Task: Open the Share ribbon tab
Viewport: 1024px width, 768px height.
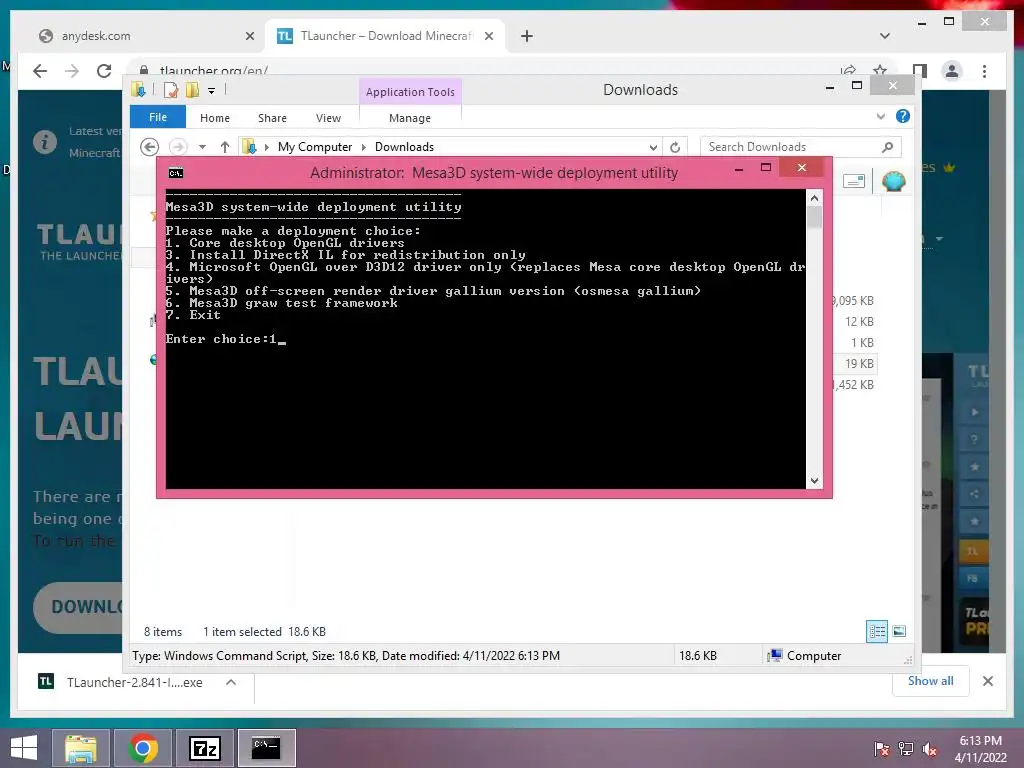Action: 272,118
